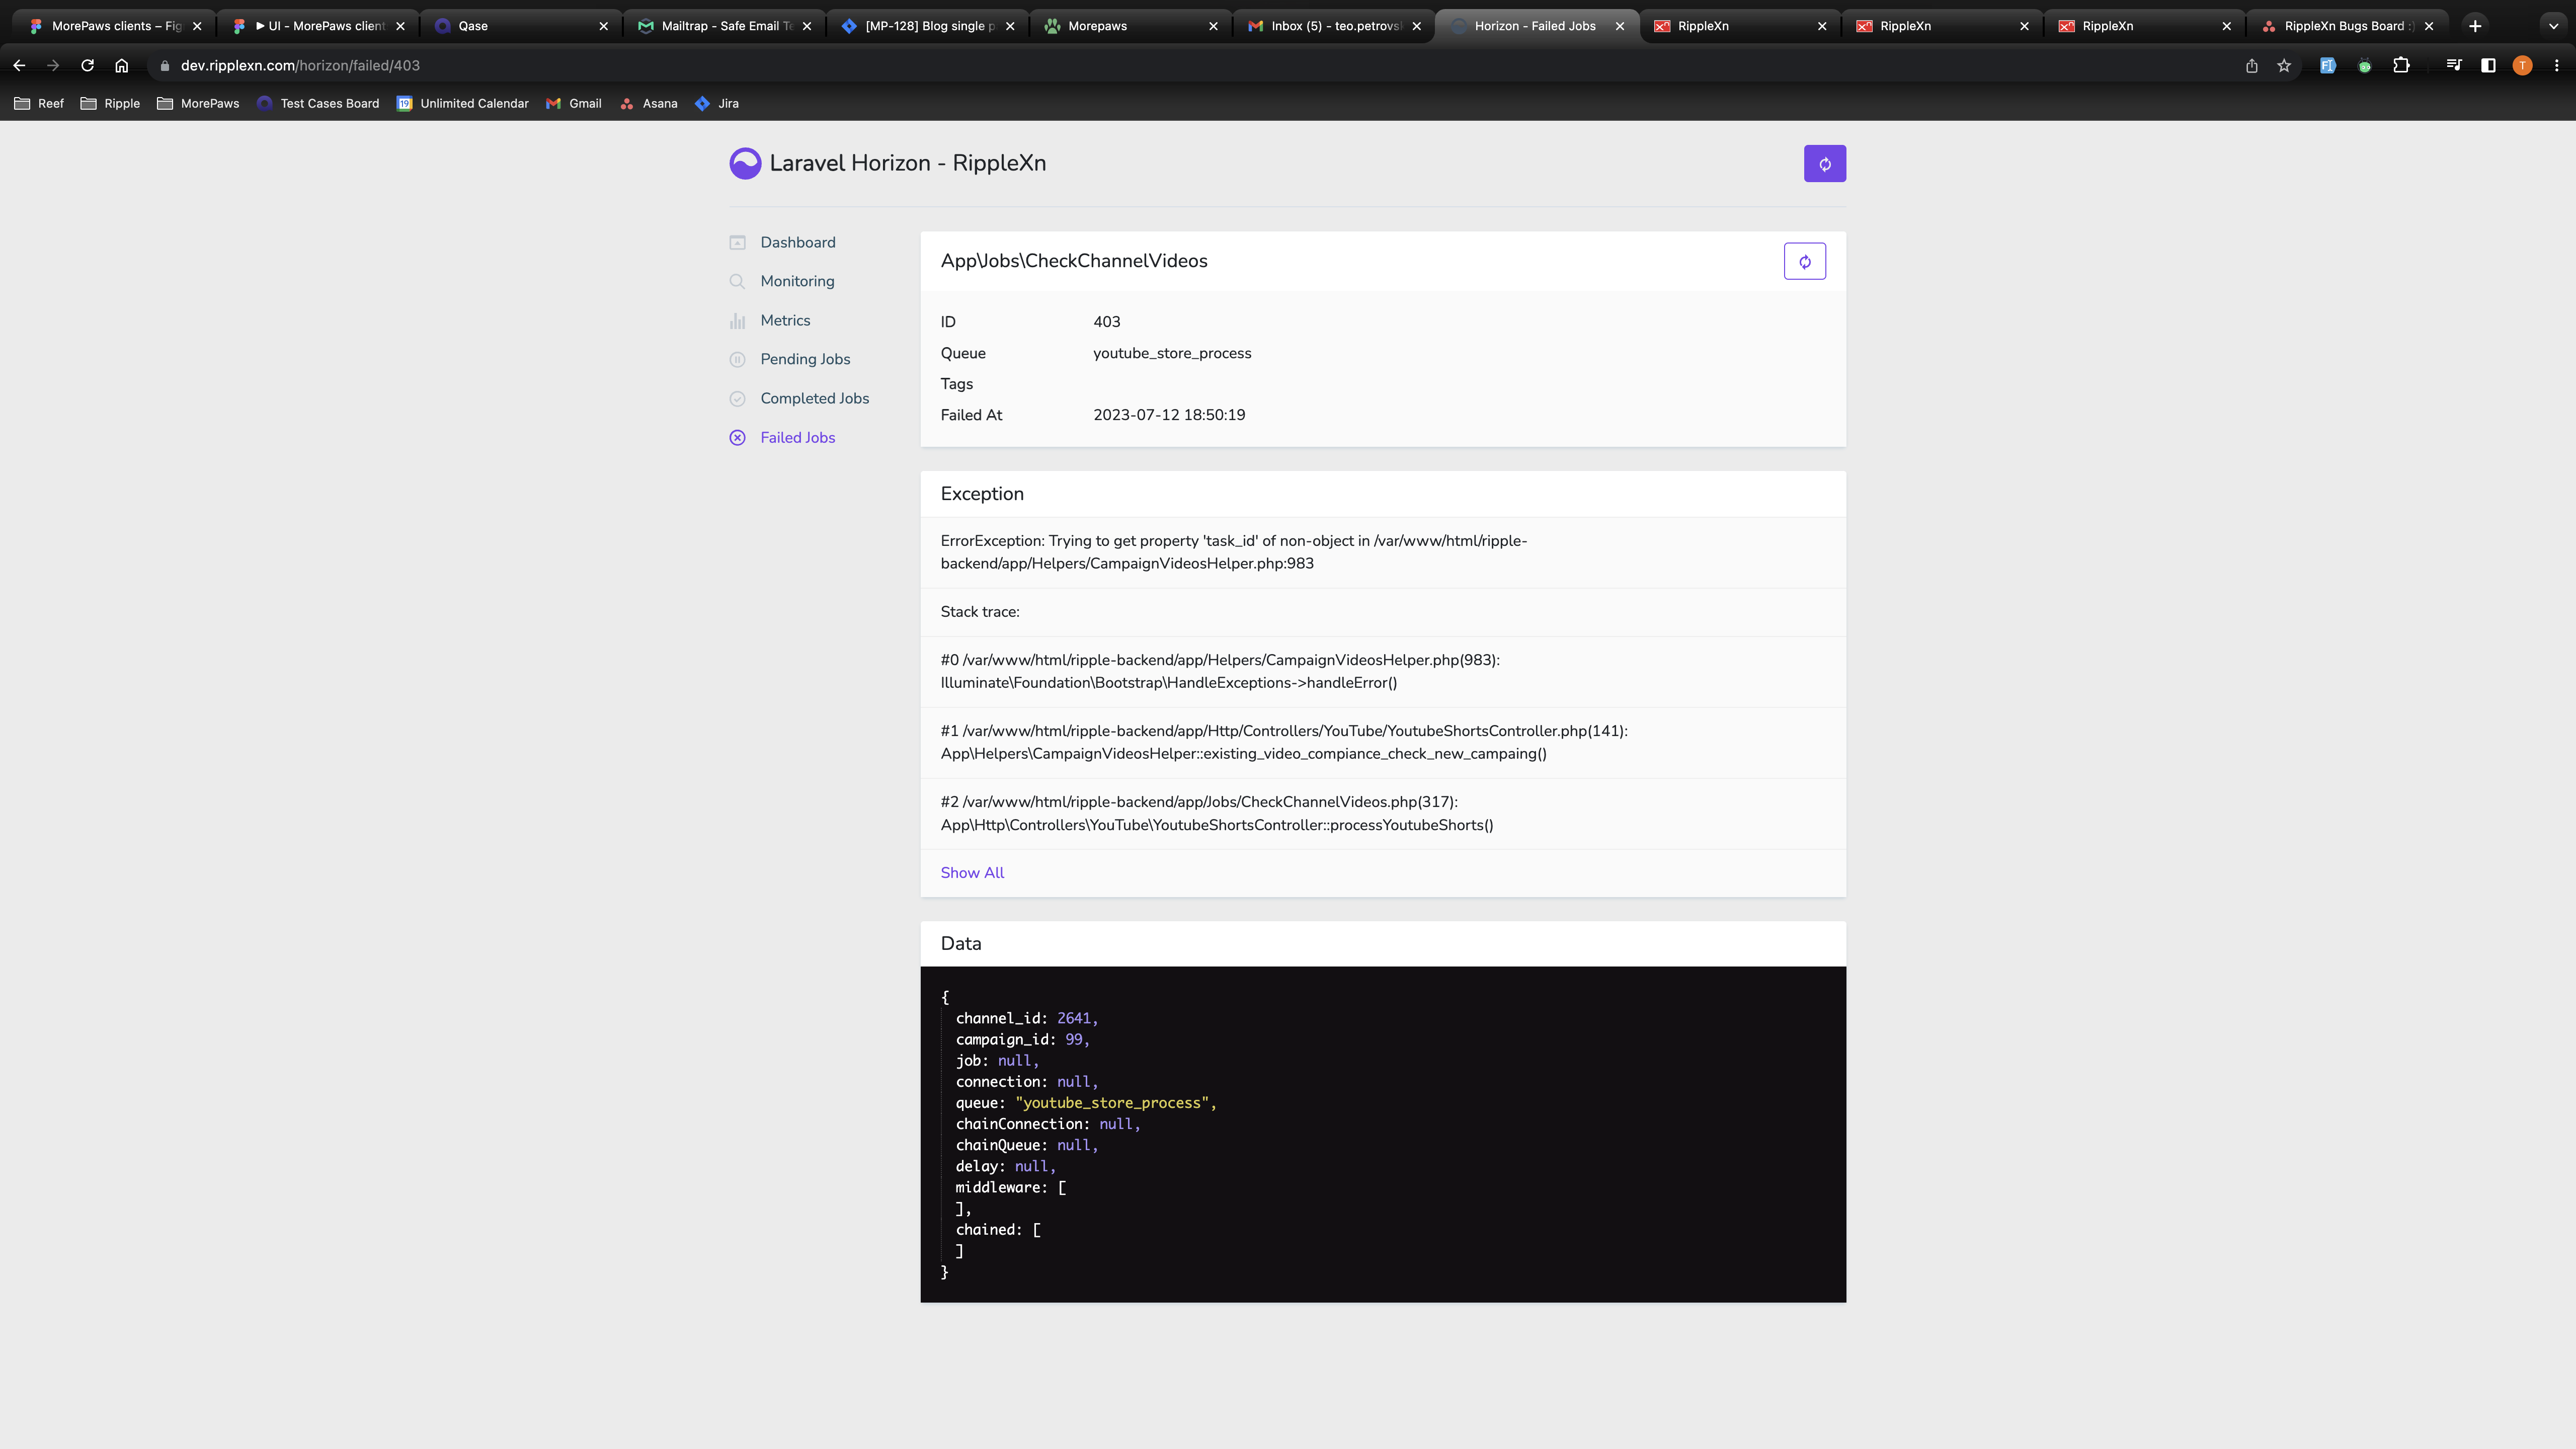The width and height of the screenshot is (2576, 1449).
Task: Open the Test Cases Board bookmark
Action: click(319, 103)
